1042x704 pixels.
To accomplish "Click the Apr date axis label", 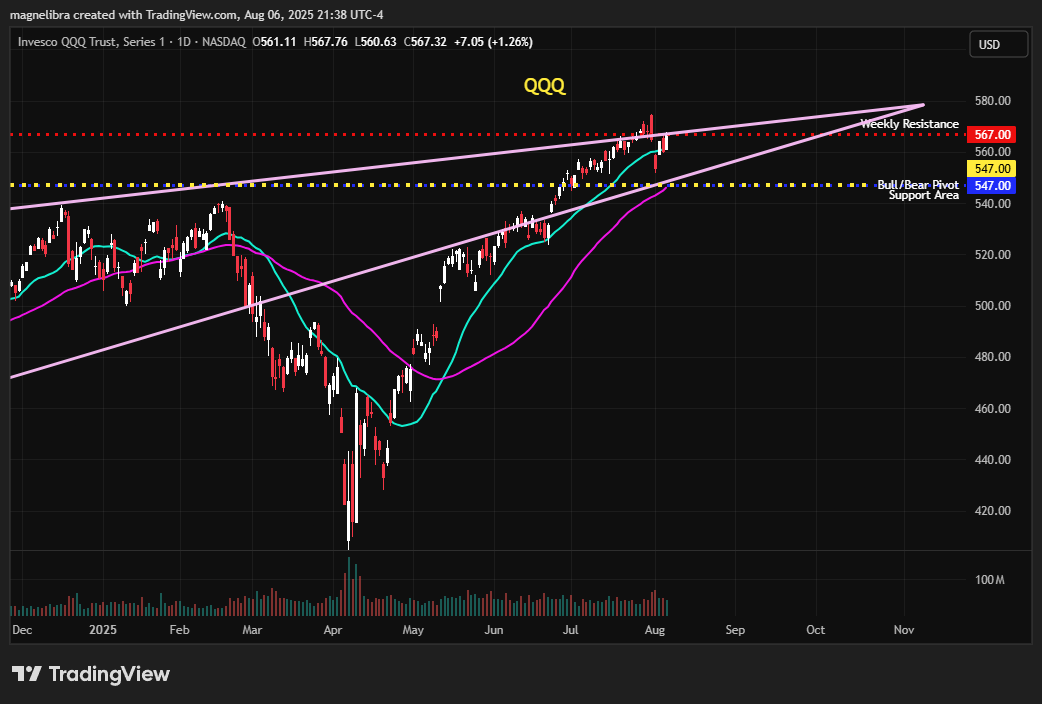I will 333,630.
